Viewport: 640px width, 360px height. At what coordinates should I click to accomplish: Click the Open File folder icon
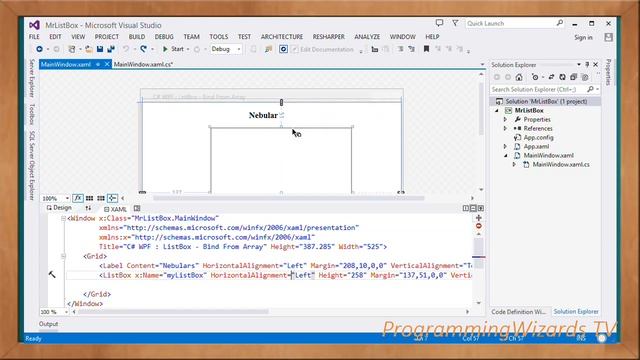pyautogui.click(x=88, y=49)
